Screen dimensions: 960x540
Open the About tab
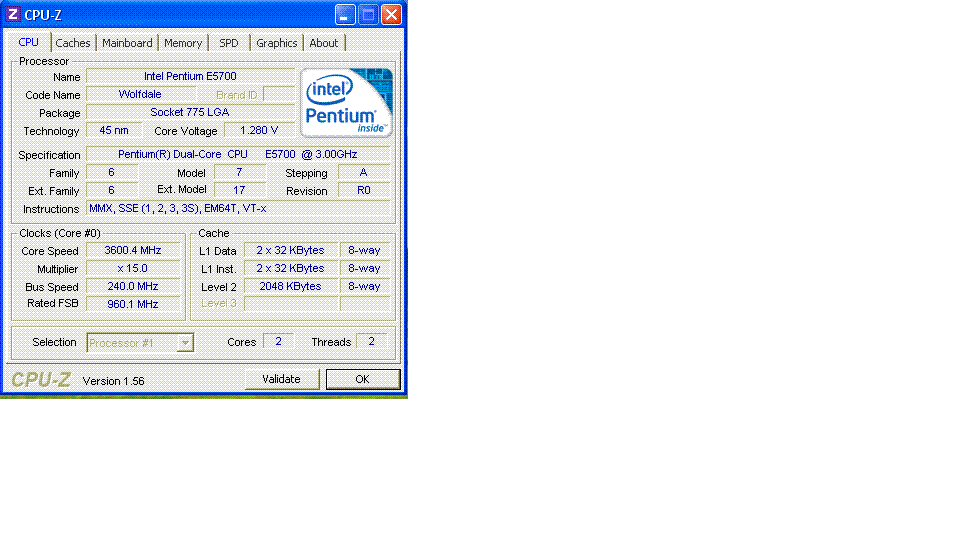click(324, 43)
